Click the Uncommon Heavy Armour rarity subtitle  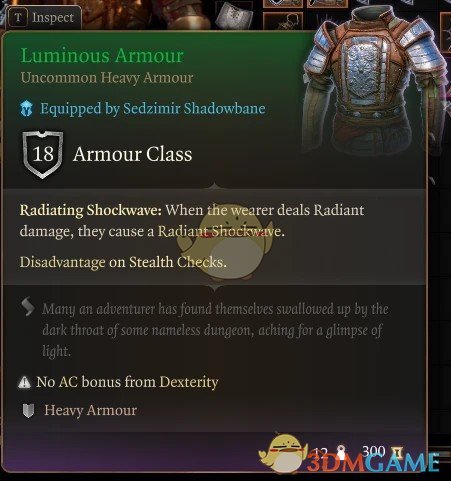[107, 78]
